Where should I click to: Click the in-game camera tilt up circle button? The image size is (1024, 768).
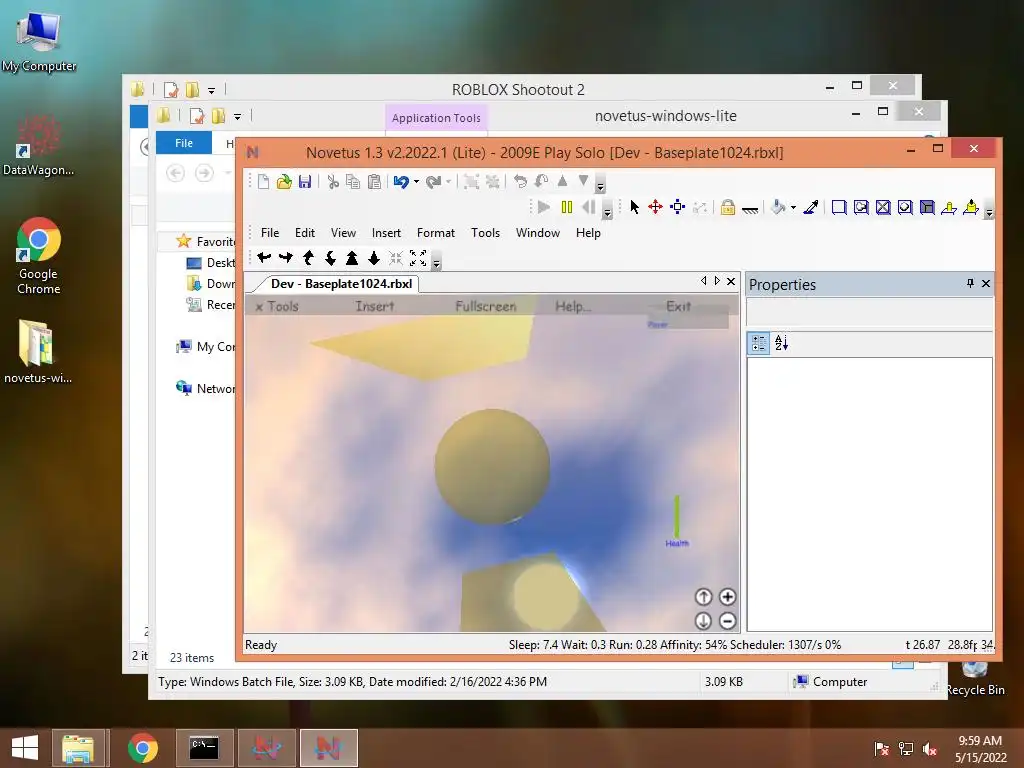[x=703, y=597]
